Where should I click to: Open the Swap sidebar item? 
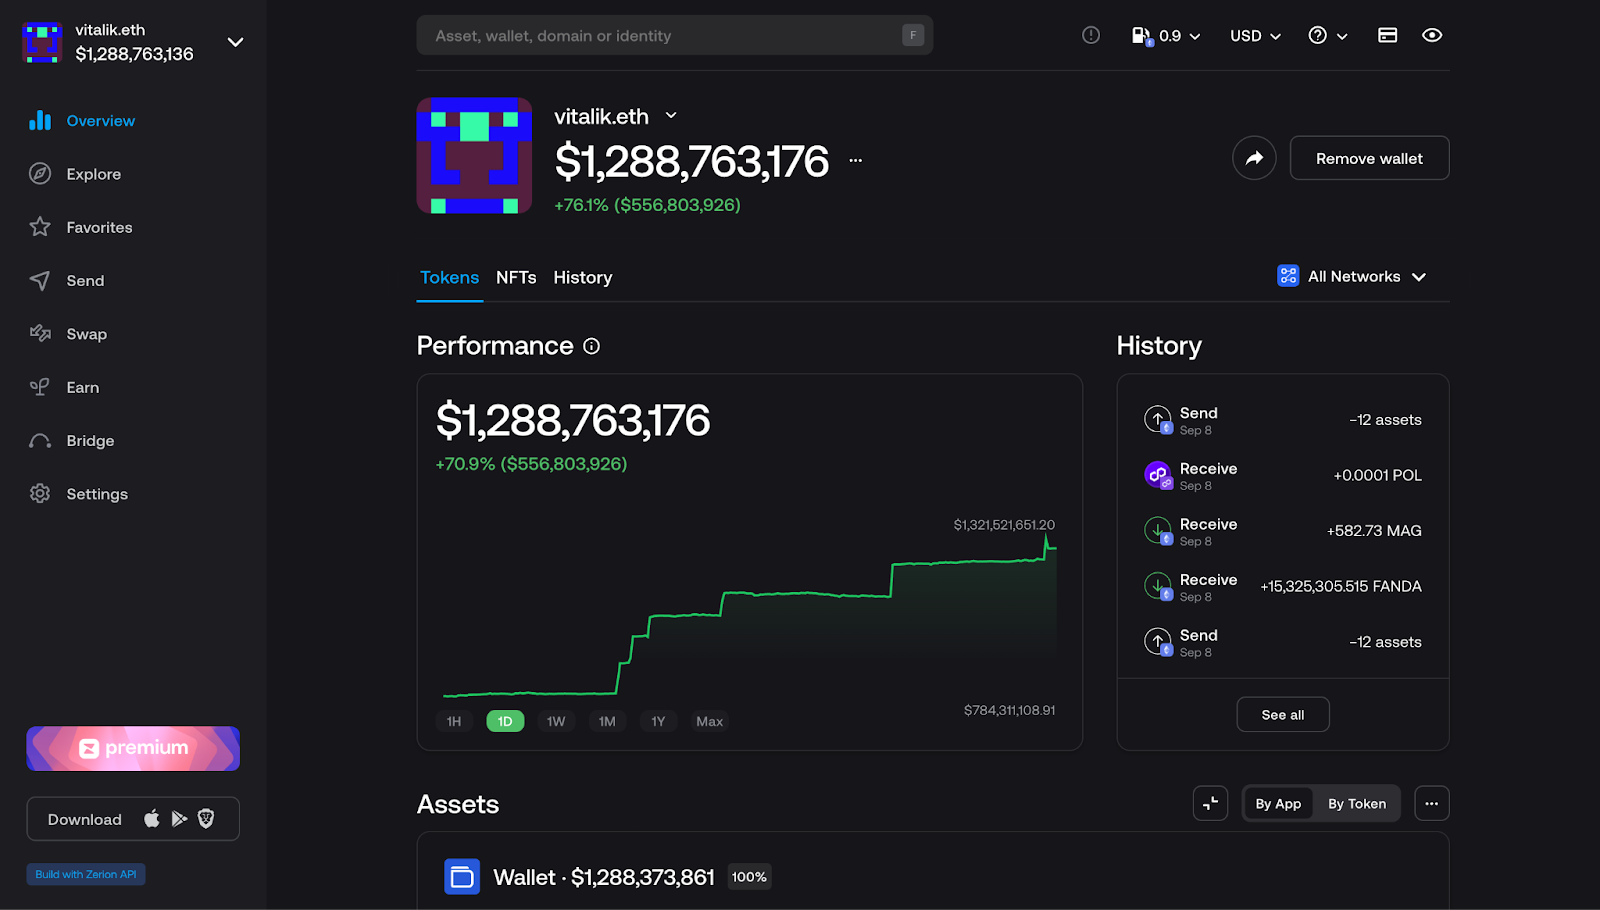point(68,334)
